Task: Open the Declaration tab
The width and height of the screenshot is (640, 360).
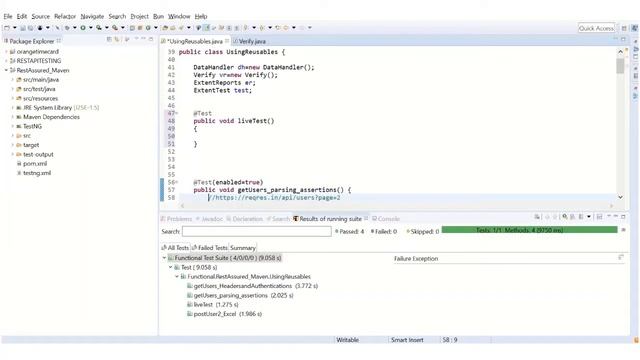Action: [x=244, y=219]
